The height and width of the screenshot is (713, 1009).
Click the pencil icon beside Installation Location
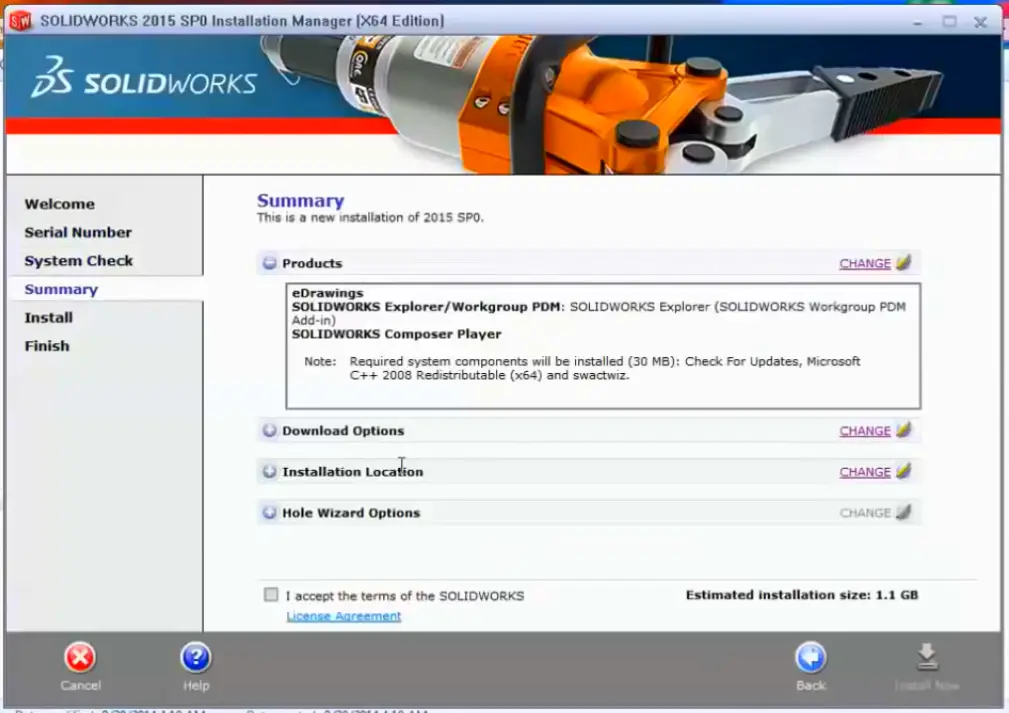click(902, 471)
